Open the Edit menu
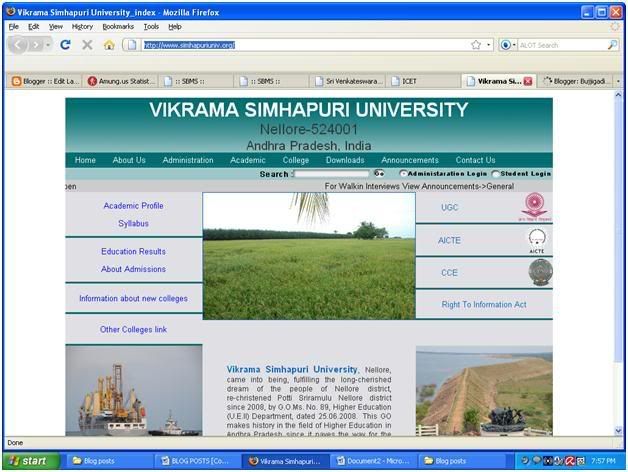 pyautogui.click(x=34, y=27)
